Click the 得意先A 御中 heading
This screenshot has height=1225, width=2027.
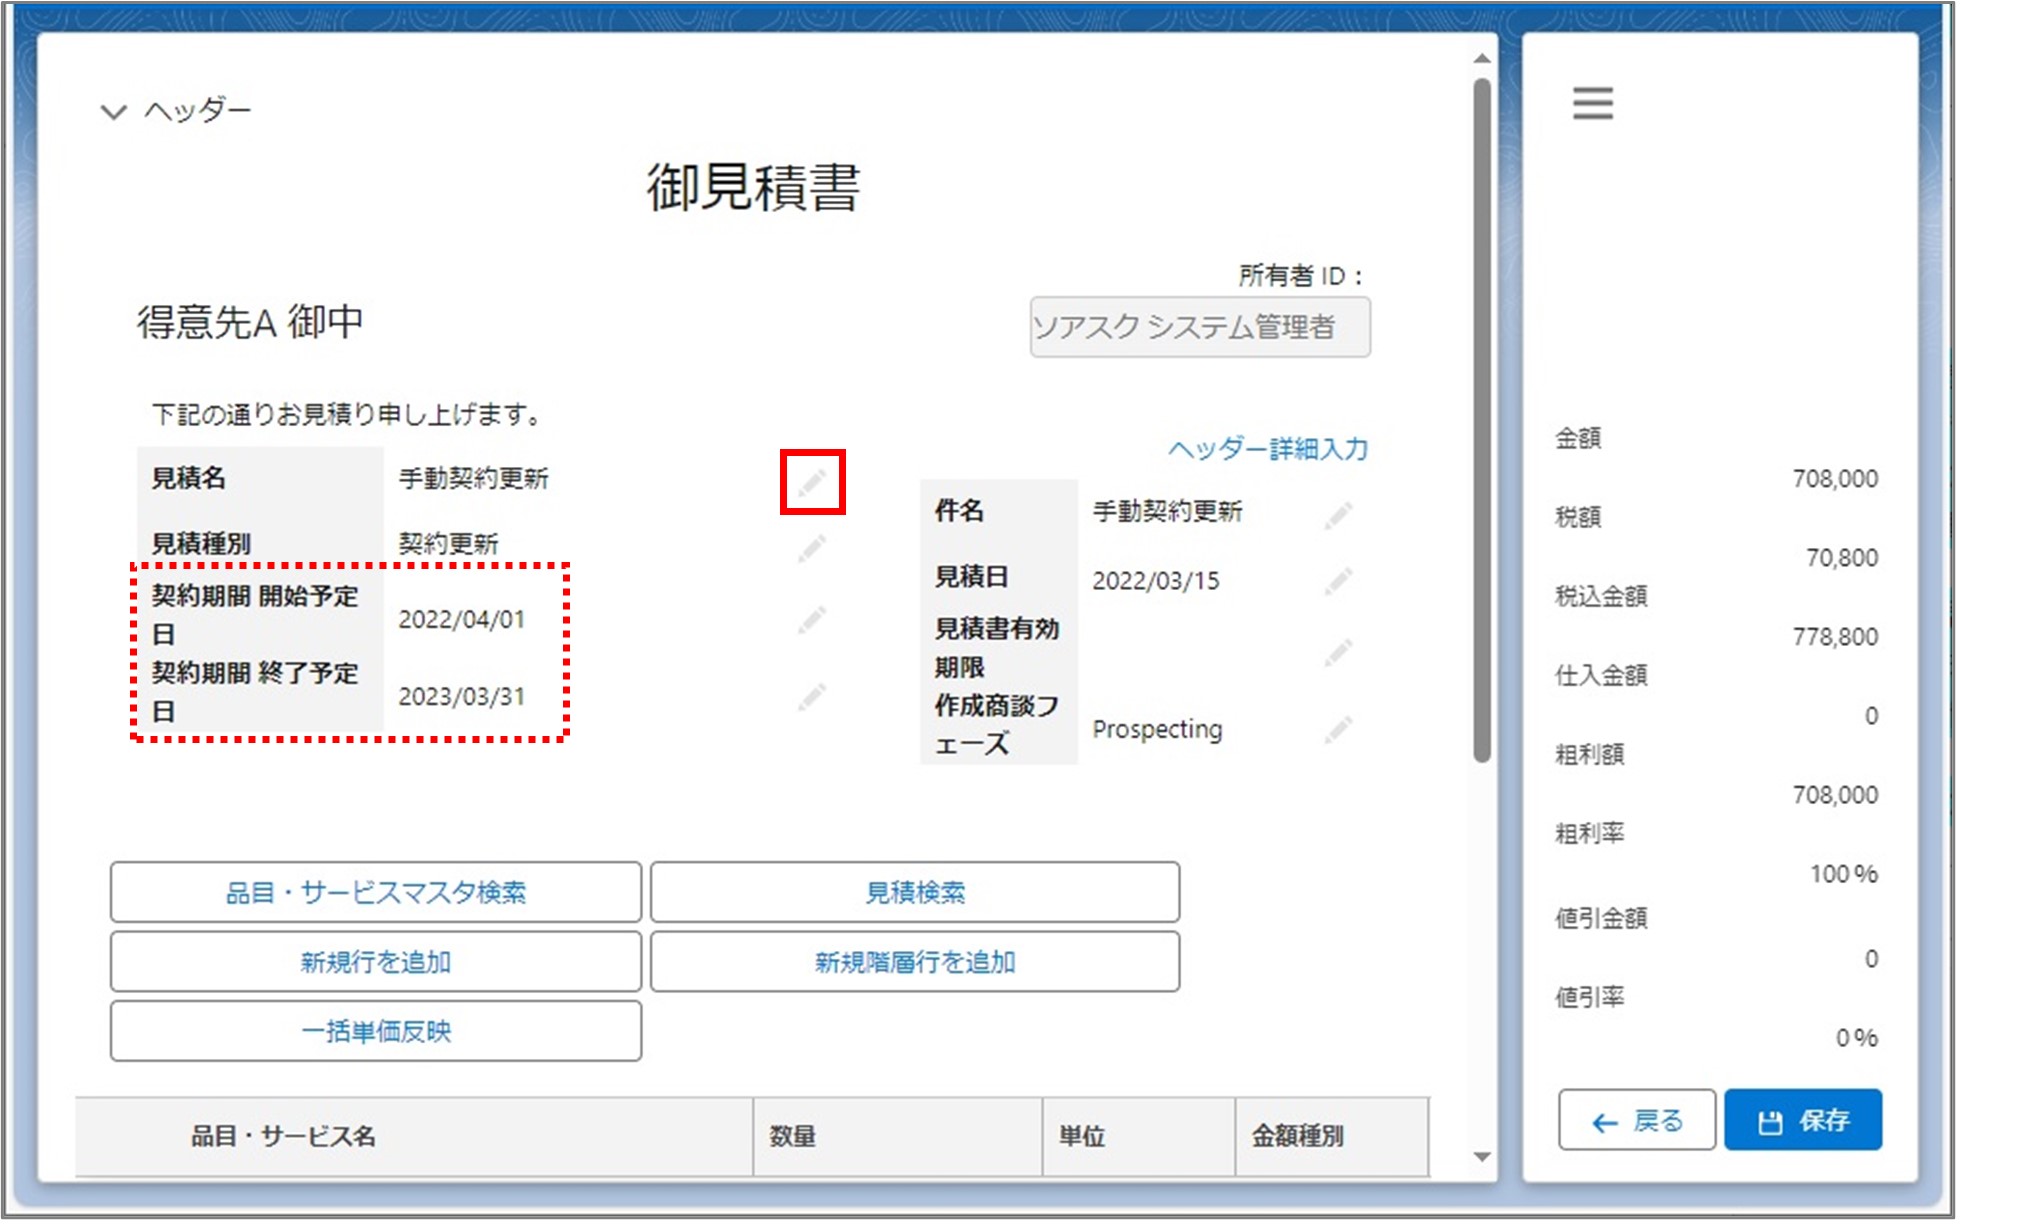[x=250, y=322]
